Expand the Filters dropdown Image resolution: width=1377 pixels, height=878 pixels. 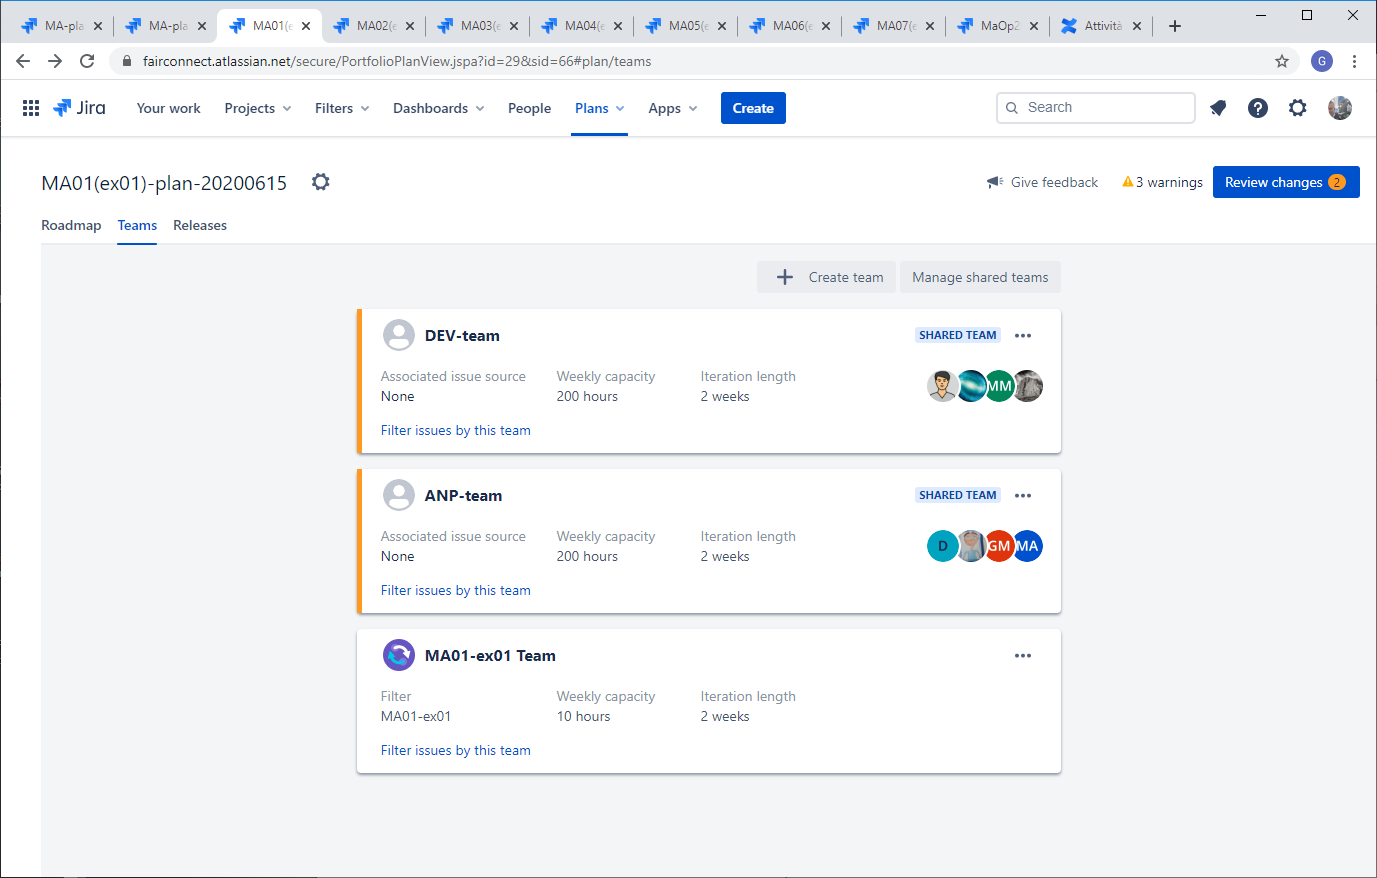tap(342, 108)
